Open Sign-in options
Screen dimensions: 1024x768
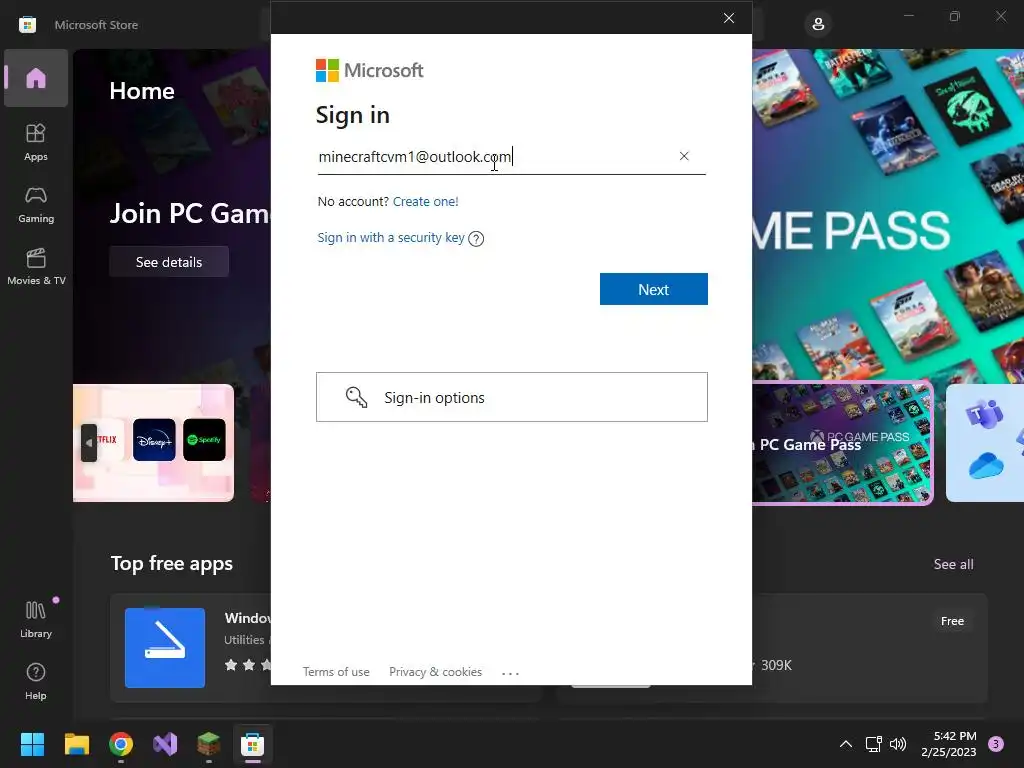click(511, 397)
